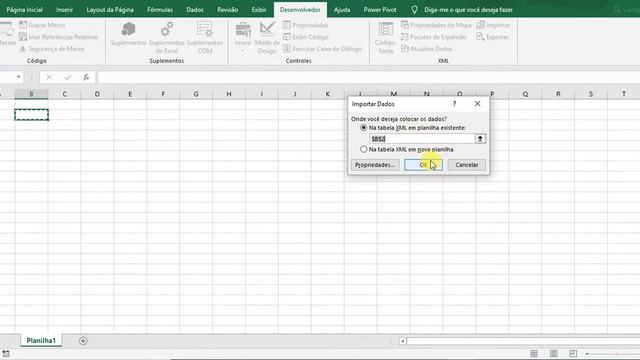
Task: Switch to Page Layout view
Action: click(x=553, y=353)
